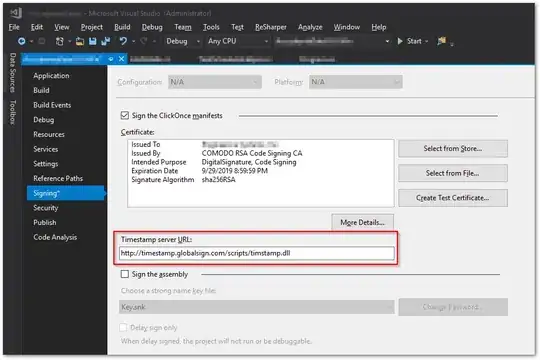Click the Save All icon

click(106, 42)
